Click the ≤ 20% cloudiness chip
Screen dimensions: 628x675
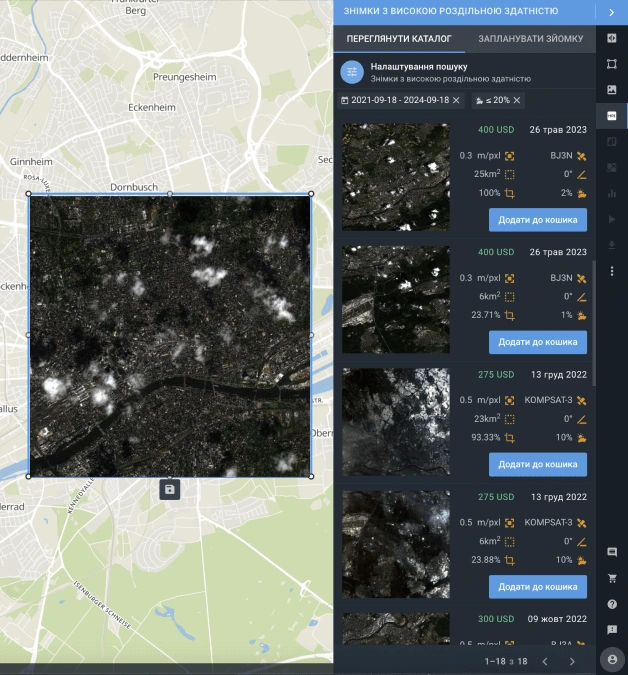(x=497, y=100)
